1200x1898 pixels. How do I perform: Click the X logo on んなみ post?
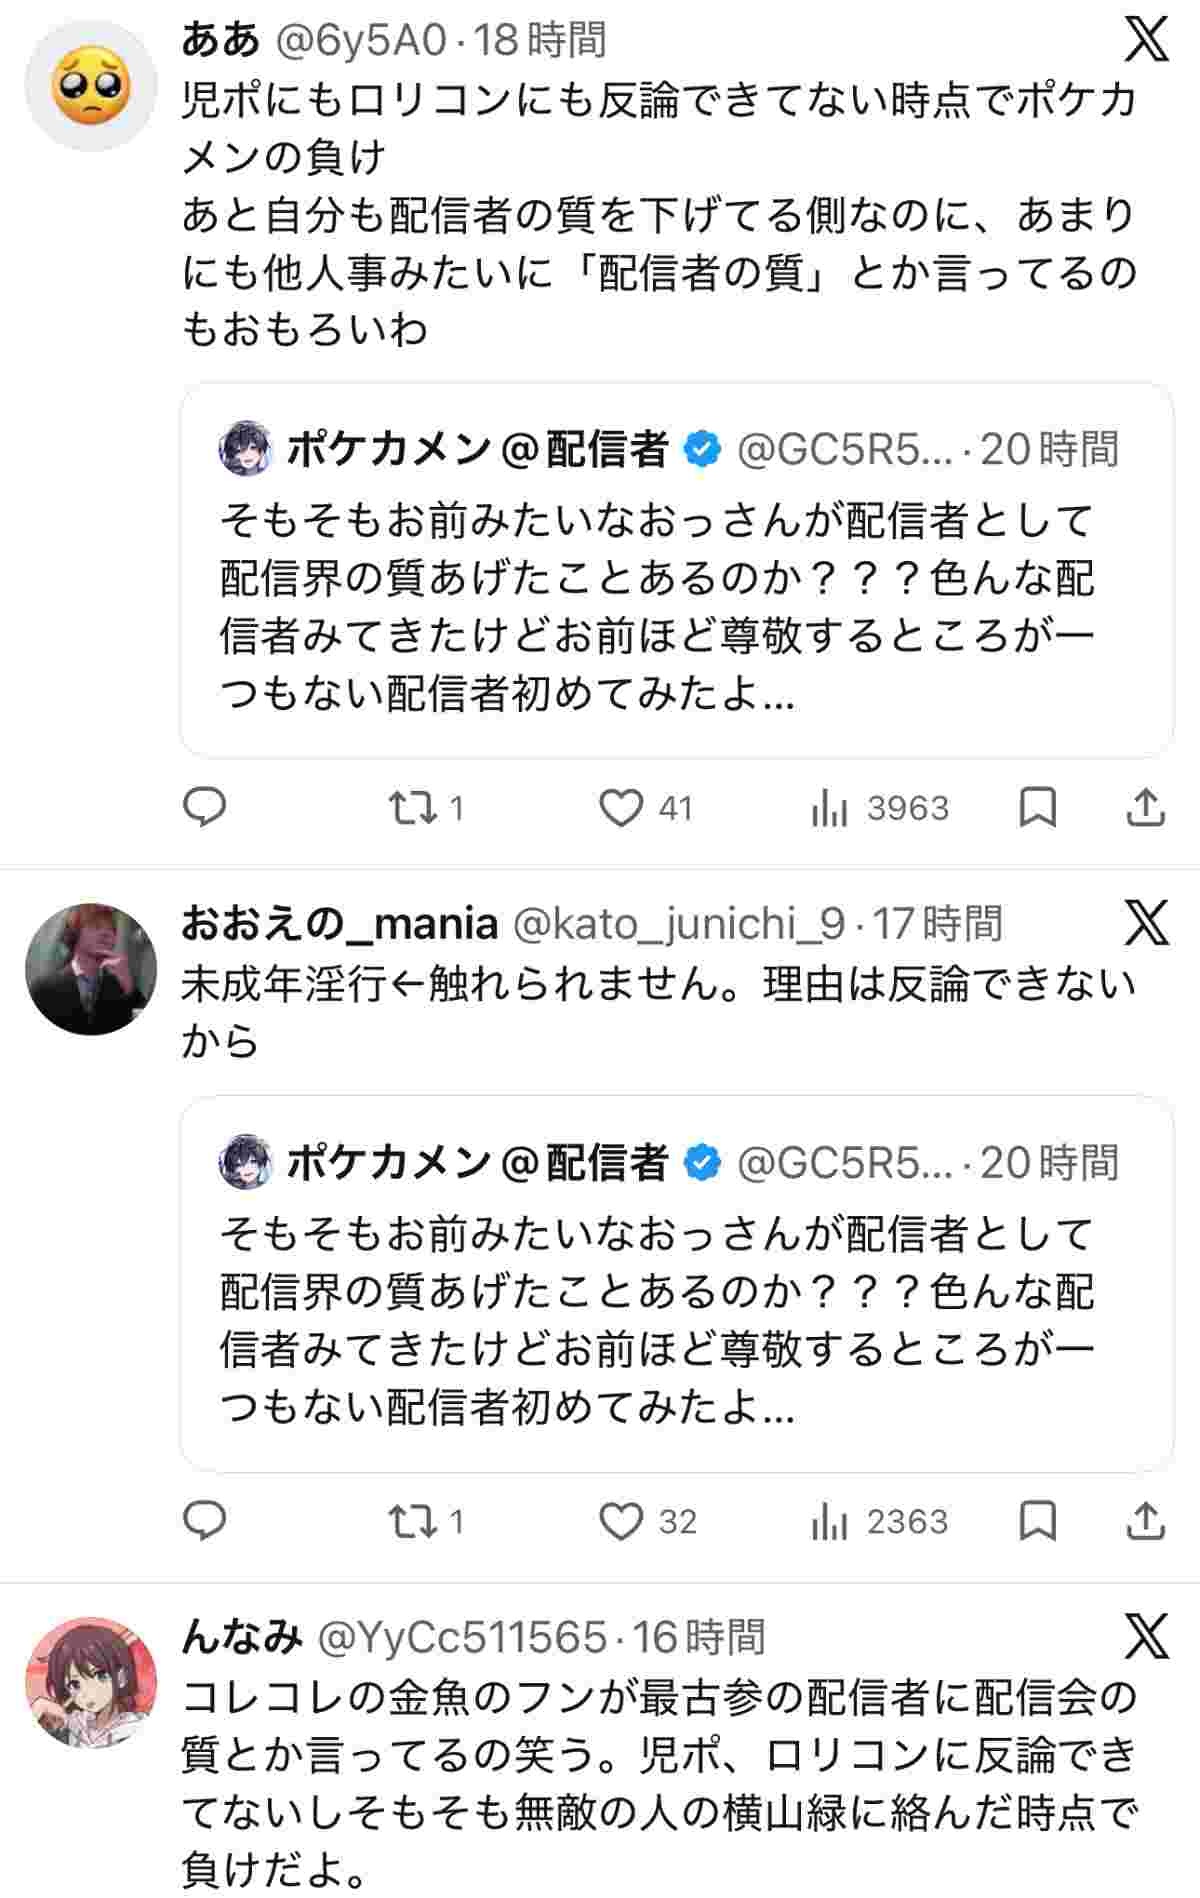pyautogui.click(x=1146, y=1636)
